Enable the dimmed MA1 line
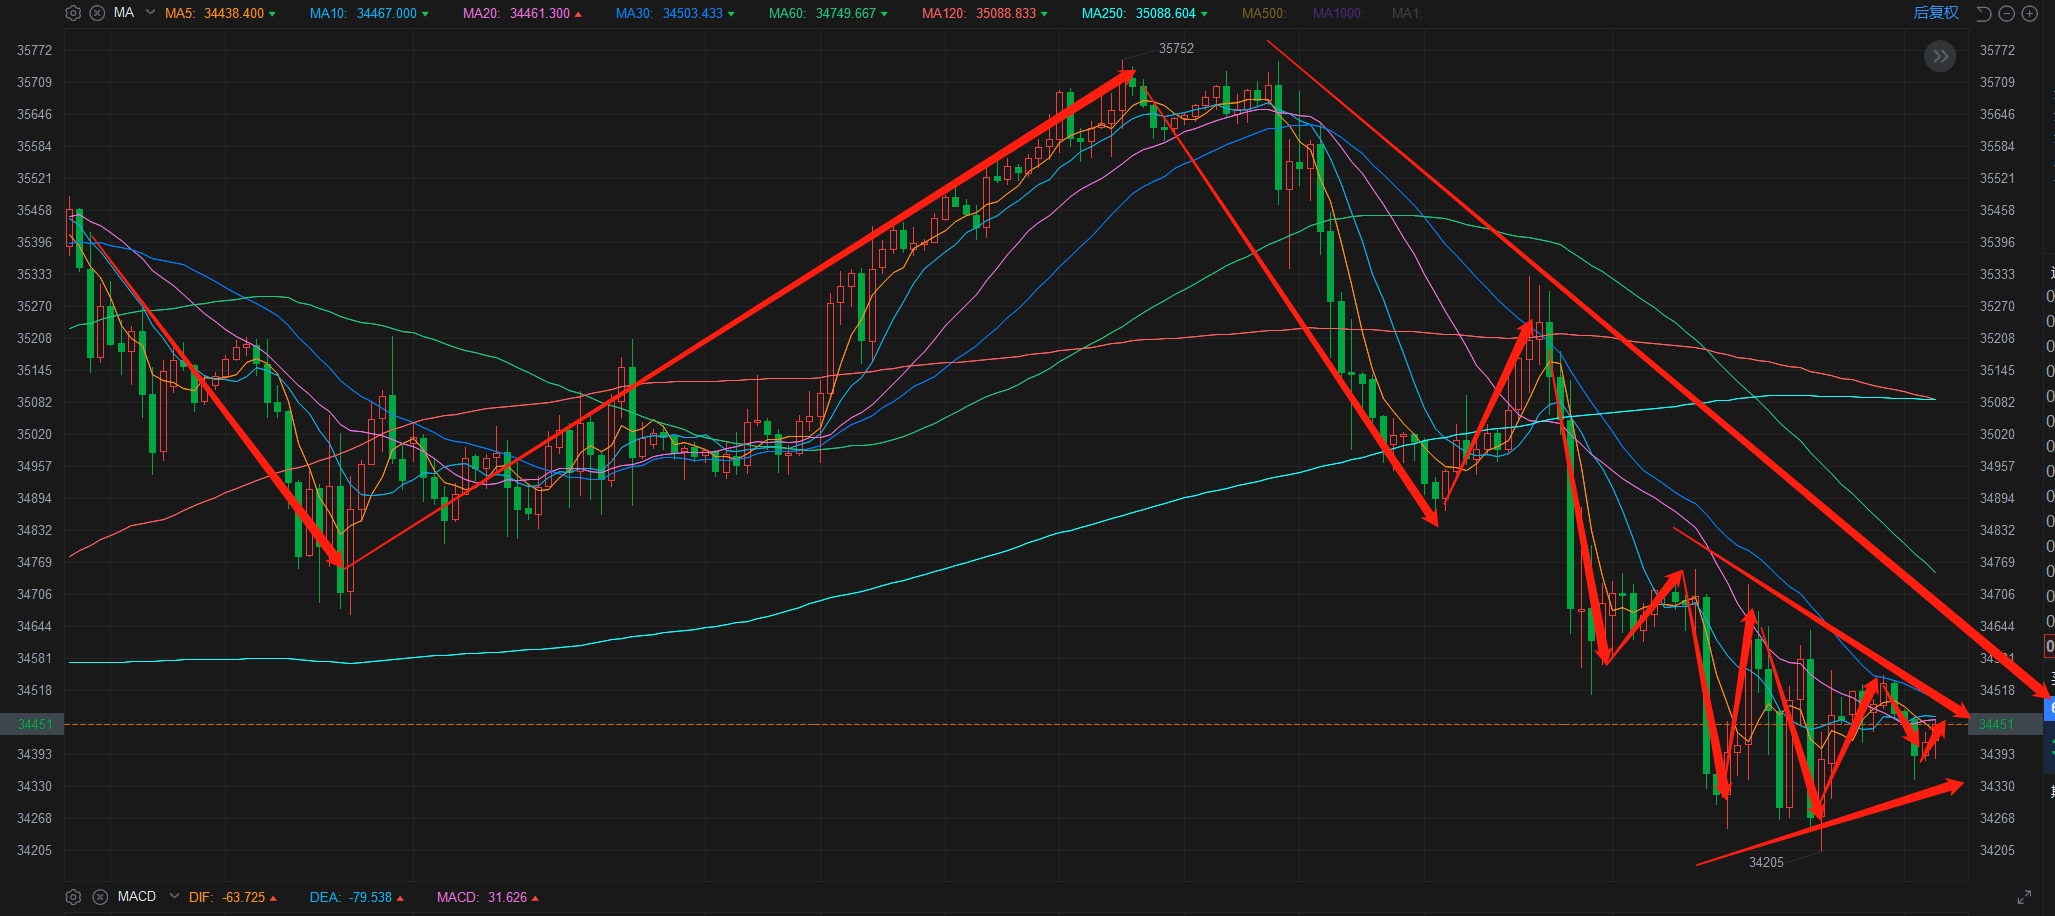The height and width of the screenshot is (916, 2055). 1406,13
